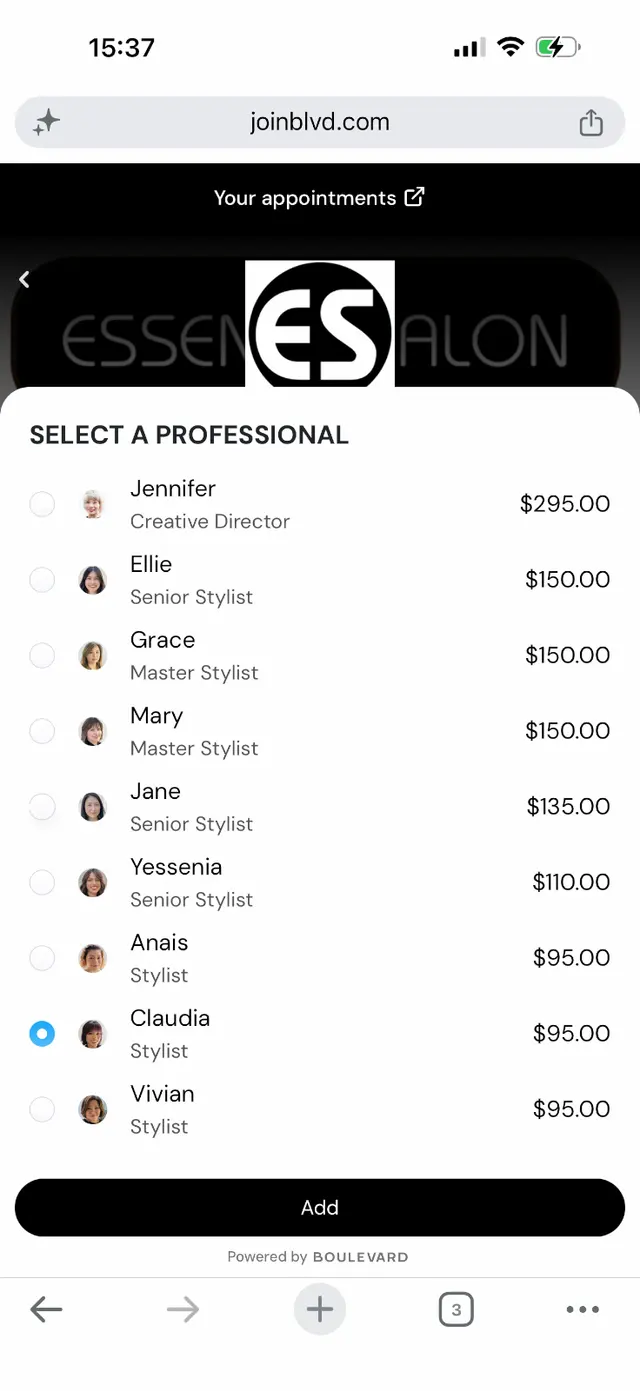This screenshot has height=1391, width=640.
Task: Tap Grace's profile photo
Action: pyautogui.click(x=93, y=656)
